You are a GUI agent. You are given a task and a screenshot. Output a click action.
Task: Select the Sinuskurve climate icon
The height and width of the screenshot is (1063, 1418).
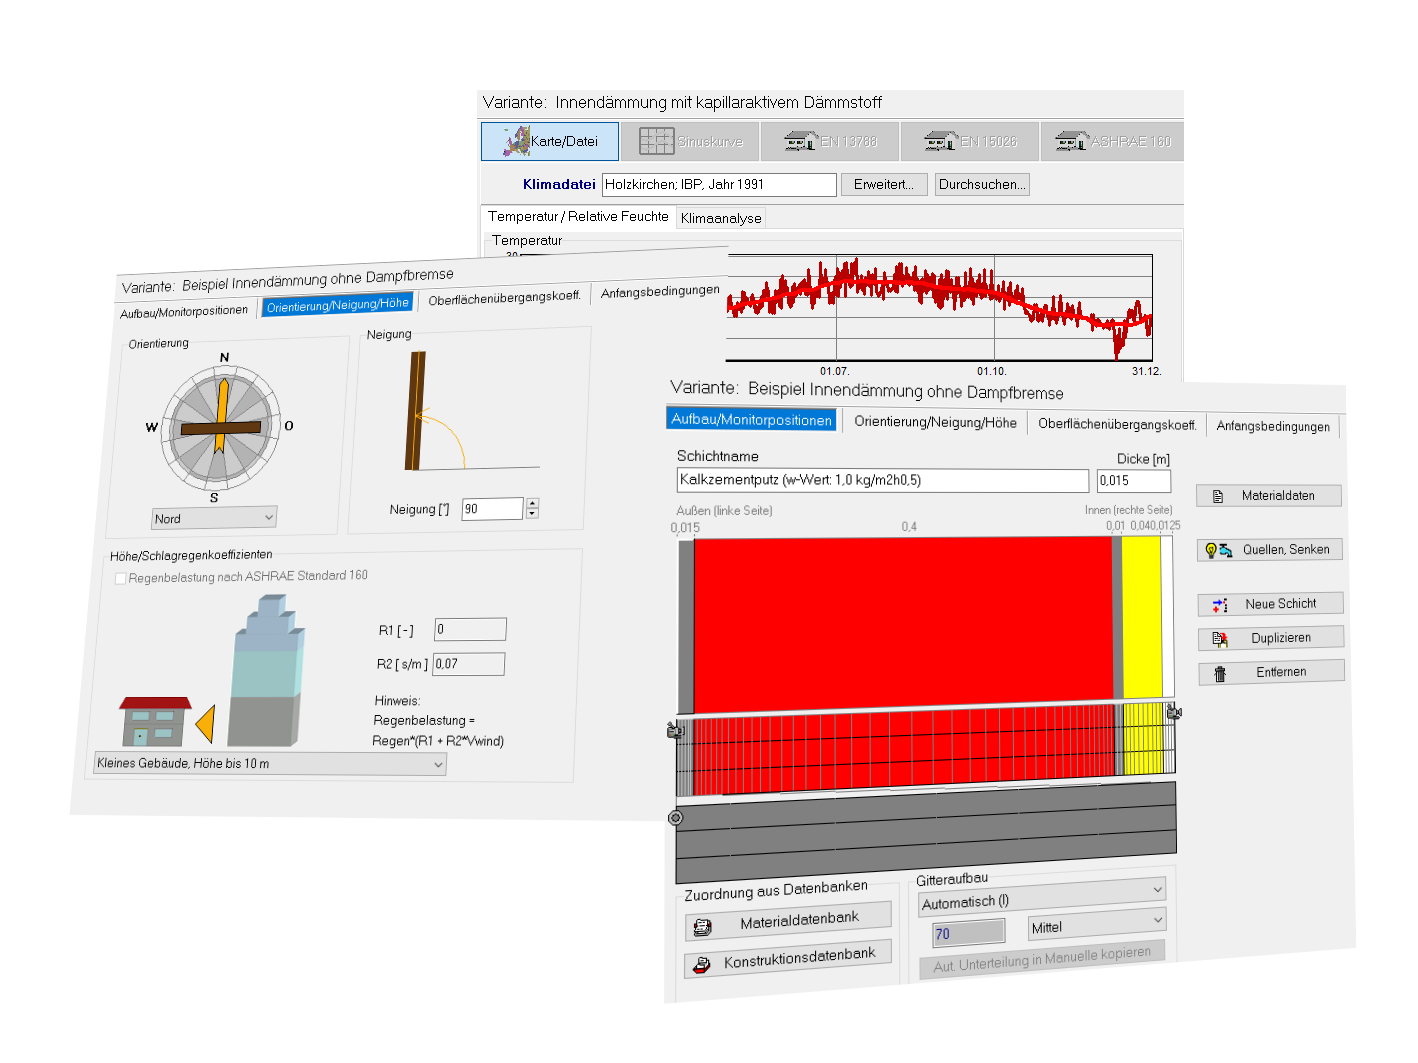coord(656,141)
